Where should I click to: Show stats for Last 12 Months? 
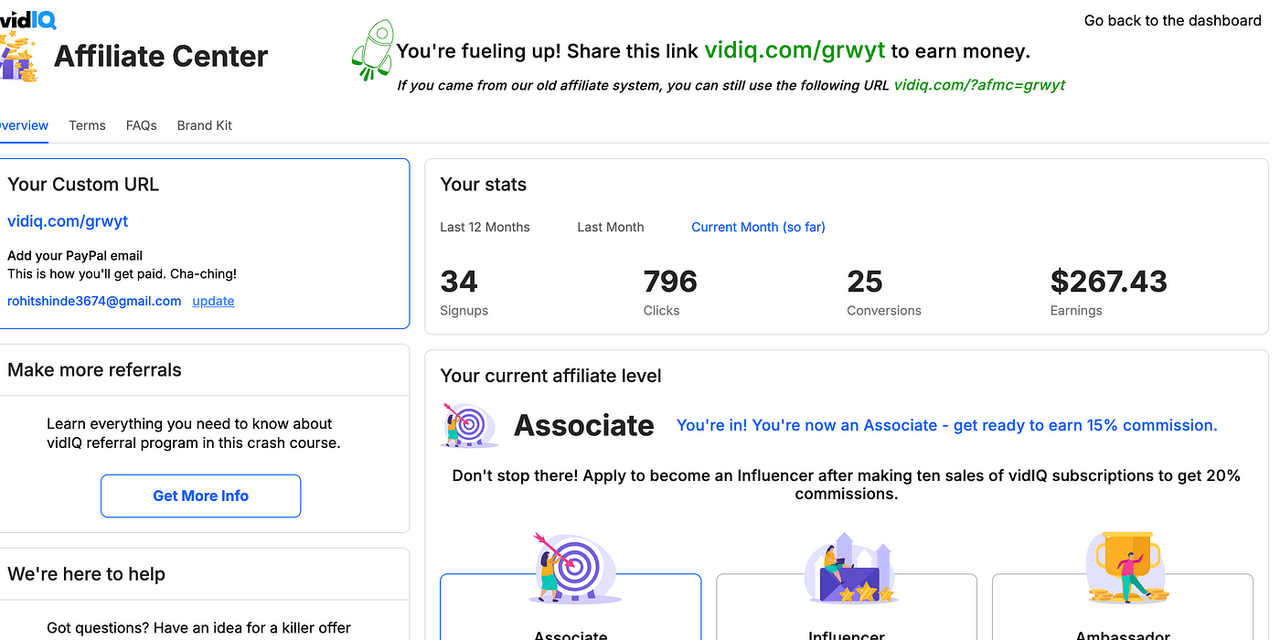coord(485,227)
